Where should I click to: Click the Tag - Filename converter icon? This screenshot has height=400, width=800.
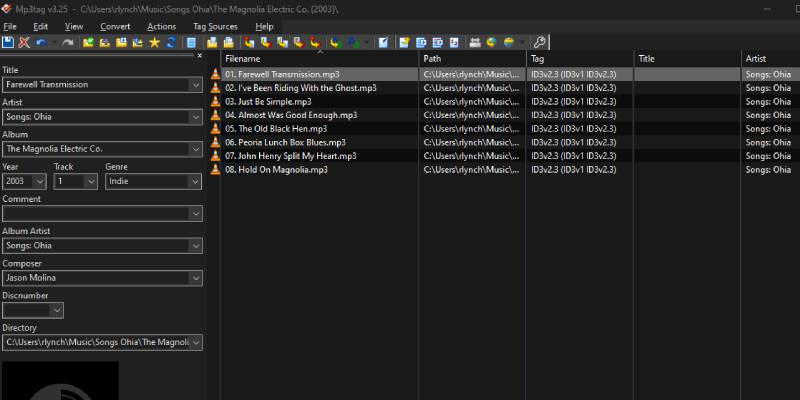pos(249,42)
